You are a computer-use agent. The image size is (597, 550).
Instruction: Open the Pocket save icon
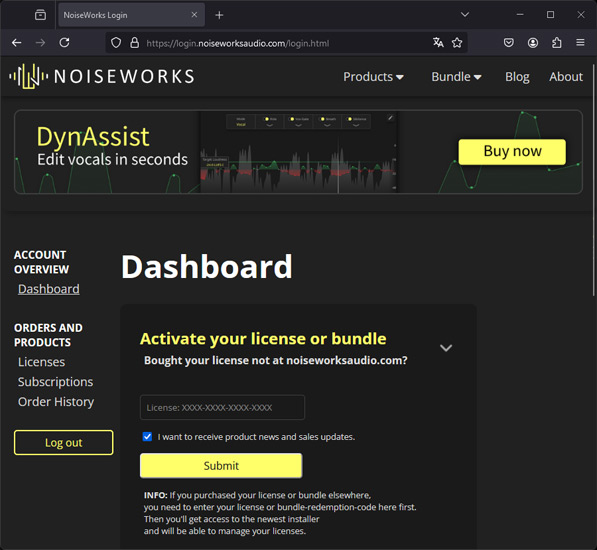click(x=509, y=43)
